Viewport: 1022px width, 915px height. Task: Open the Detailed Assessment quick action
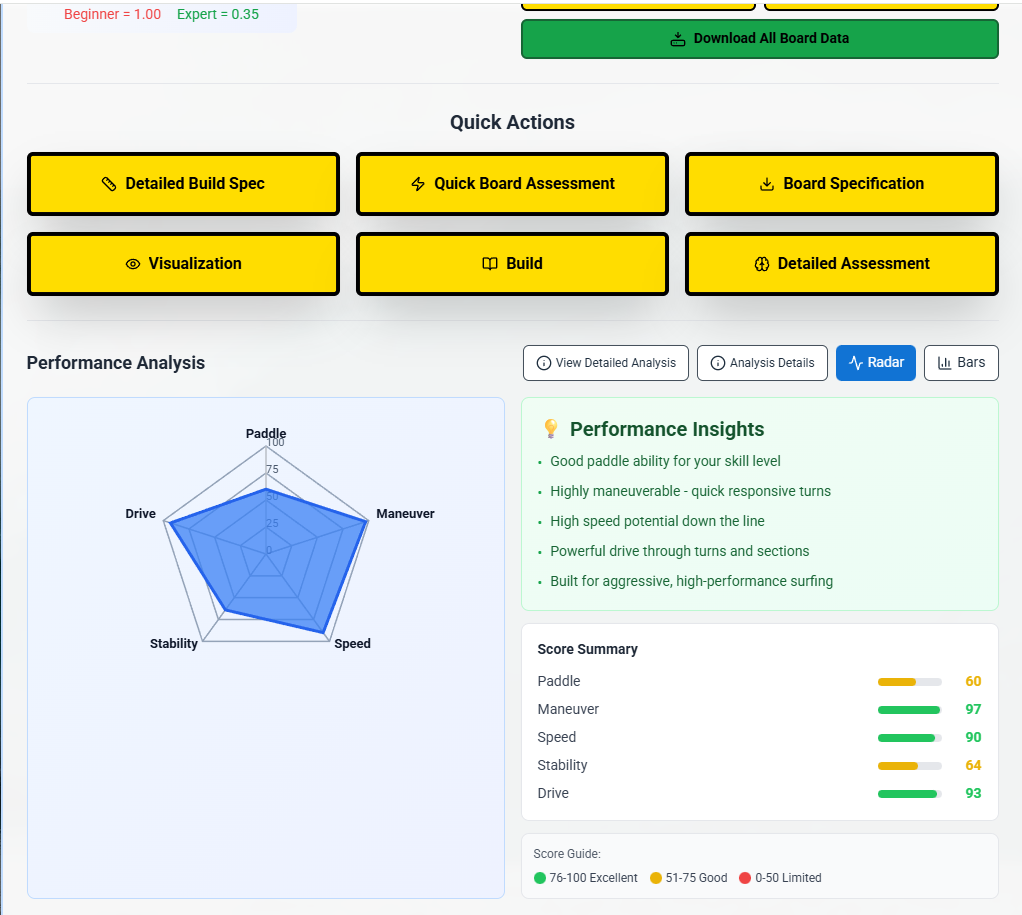pos(841,264)
